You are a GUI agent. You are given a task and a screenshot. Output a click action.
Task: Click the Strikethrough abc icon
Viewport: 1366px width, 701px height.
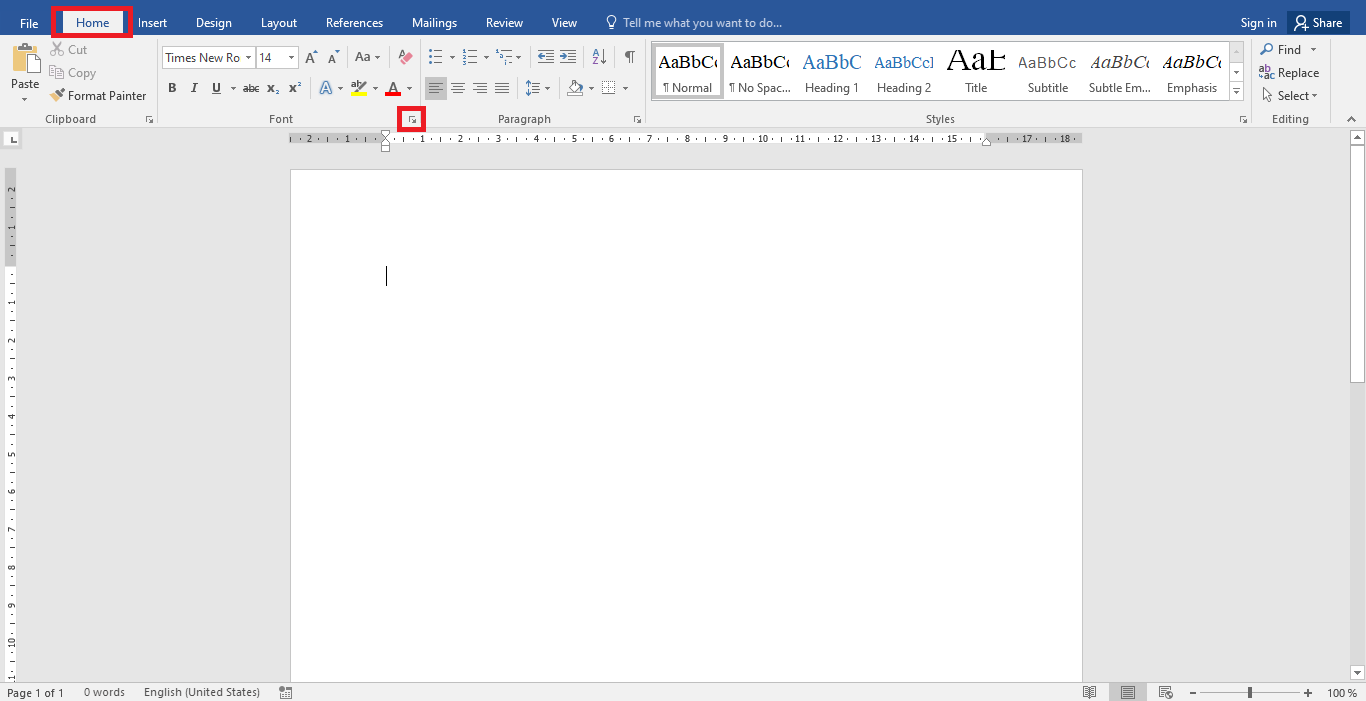pos(251,88)
